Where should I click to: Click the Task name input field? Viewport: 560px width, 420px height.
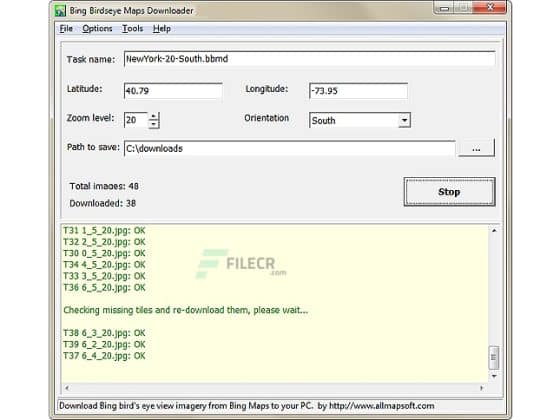(309, 59)
